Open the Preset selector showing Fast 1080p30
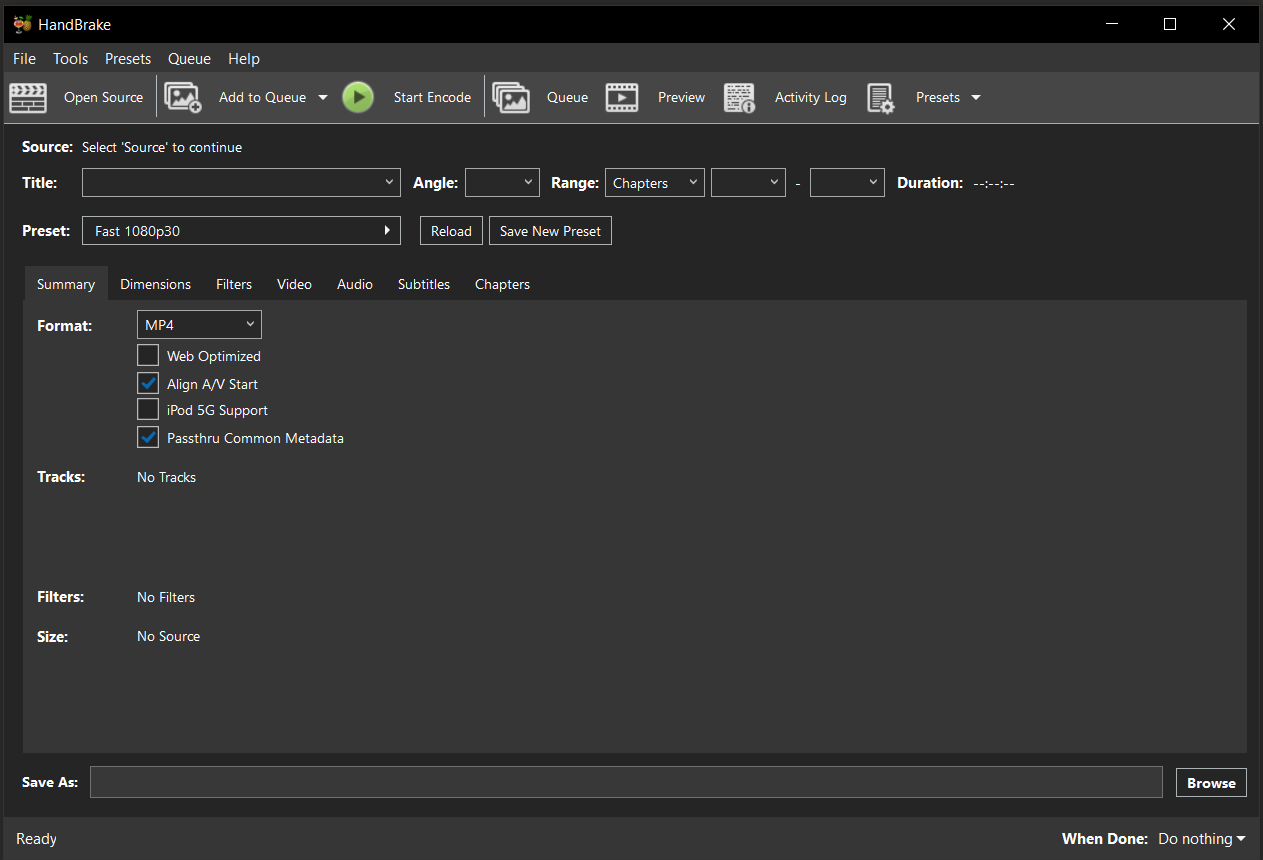The width and height of the screenshot is (1263, 860). [x=240, y=230]
